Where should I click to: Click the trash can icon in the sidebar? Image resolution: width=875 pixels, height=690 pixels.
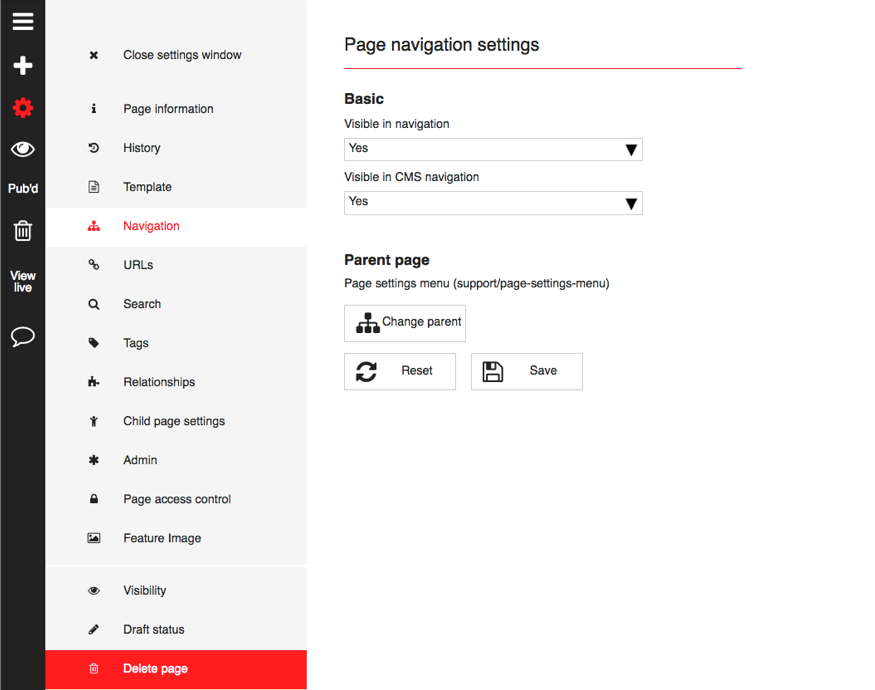pyautogui.click(x=23, y=230)
